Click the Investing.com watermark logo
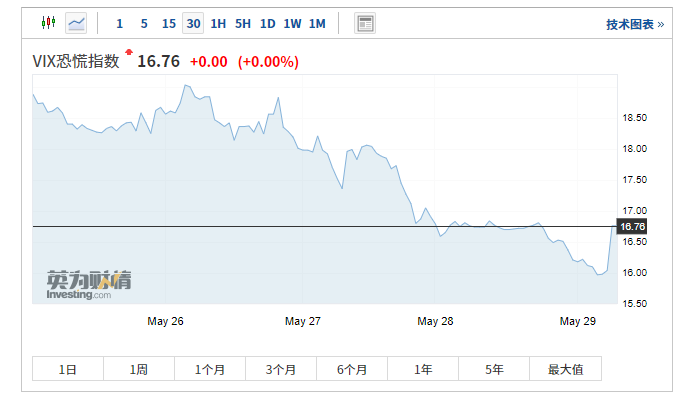This screenshot has height=412, width=684. point(88,283)
